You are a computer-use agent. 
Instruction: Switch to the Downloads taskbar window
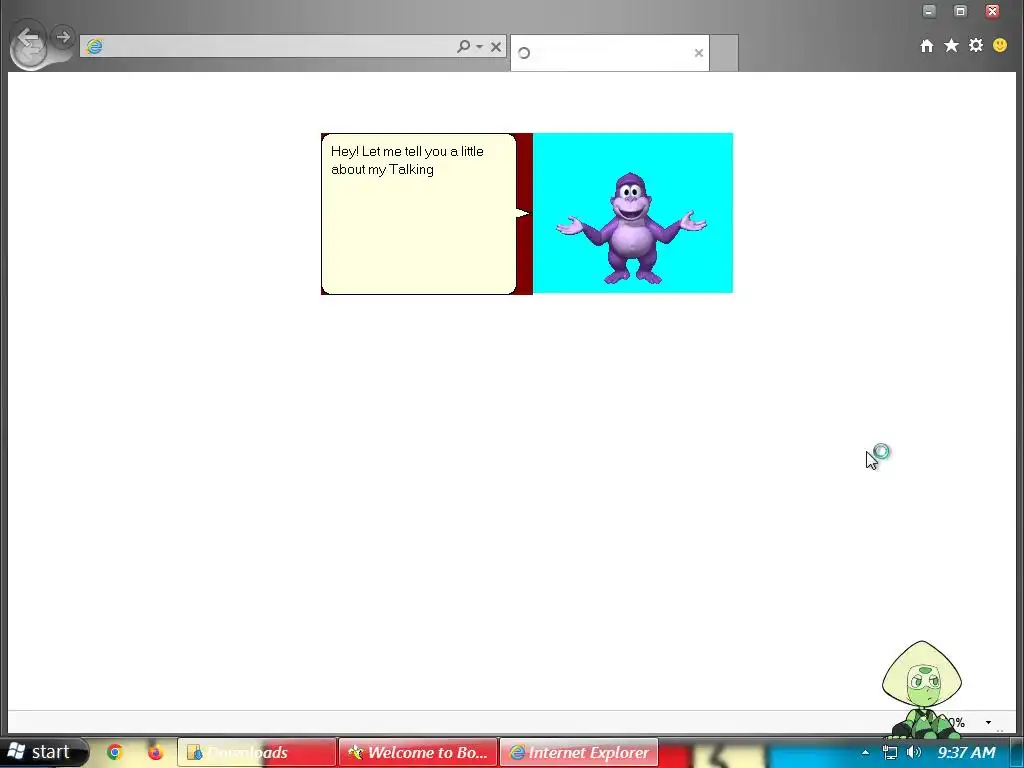(x=257, y=752)
